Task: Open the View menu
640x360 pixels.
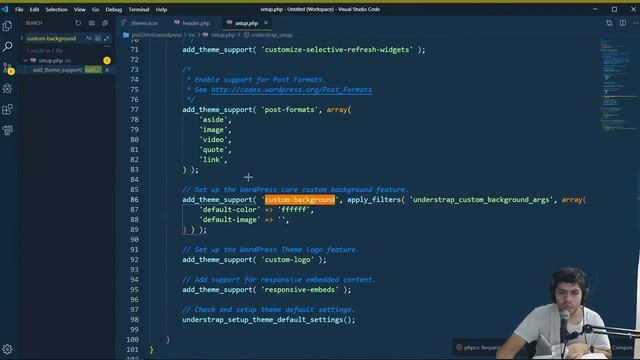Action: [x=80, y=9]
